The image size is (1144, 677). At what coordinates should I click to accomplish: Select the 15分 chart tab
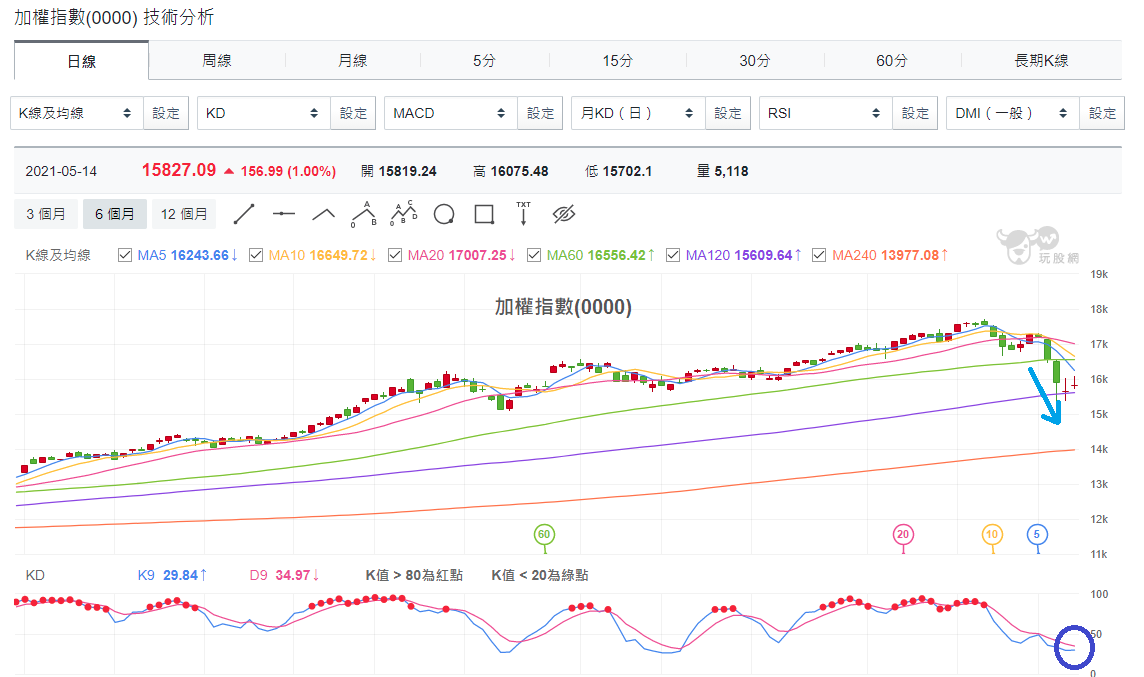pos(617,61)
